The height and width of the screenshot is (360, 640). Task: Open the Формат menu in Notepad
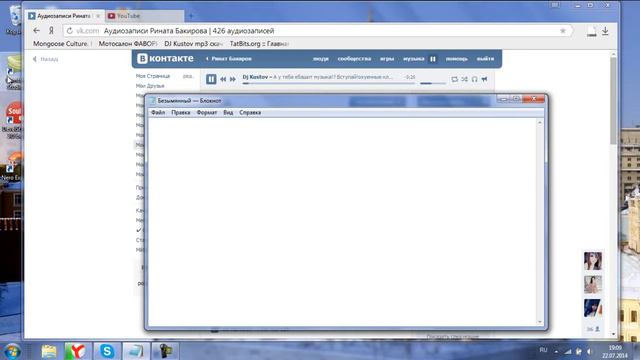click(x=207, y=112)
